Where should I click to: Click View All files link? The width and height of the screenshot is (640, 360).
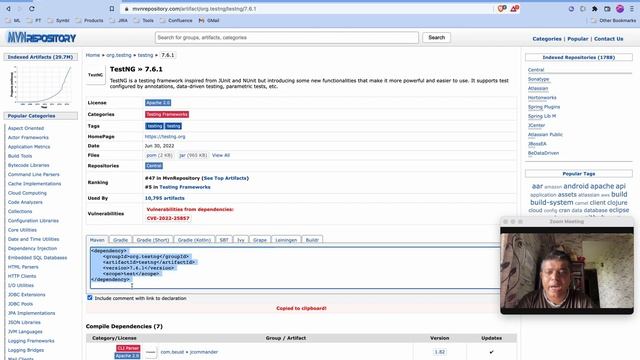pyautogui.click(x=221, y=156)
